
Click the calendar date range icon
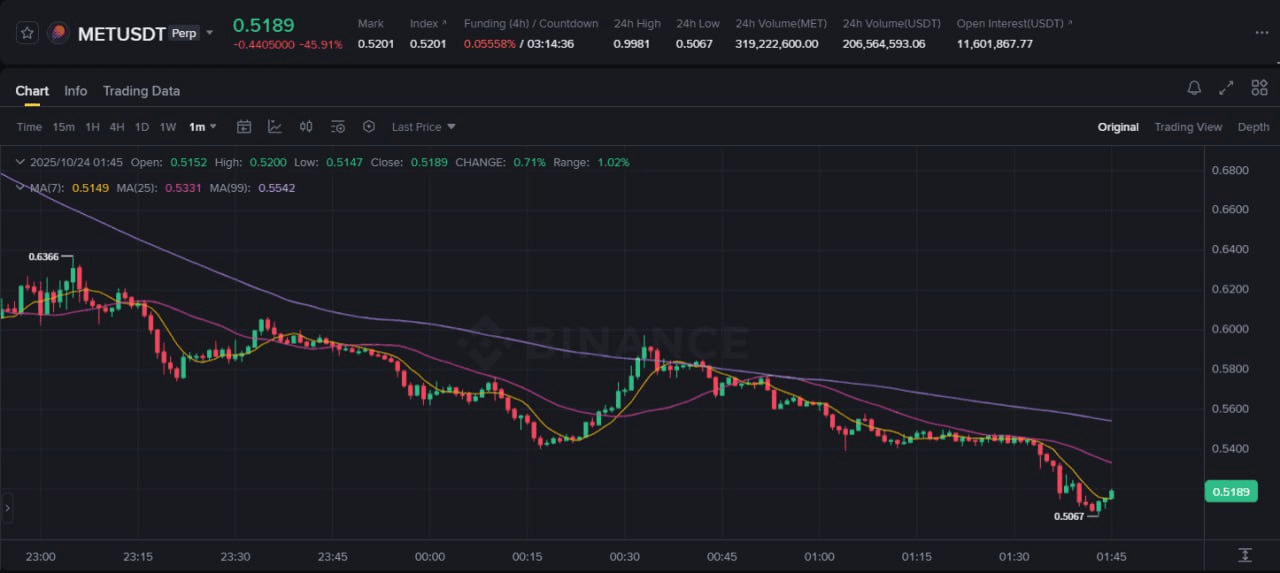coord(244,127)
